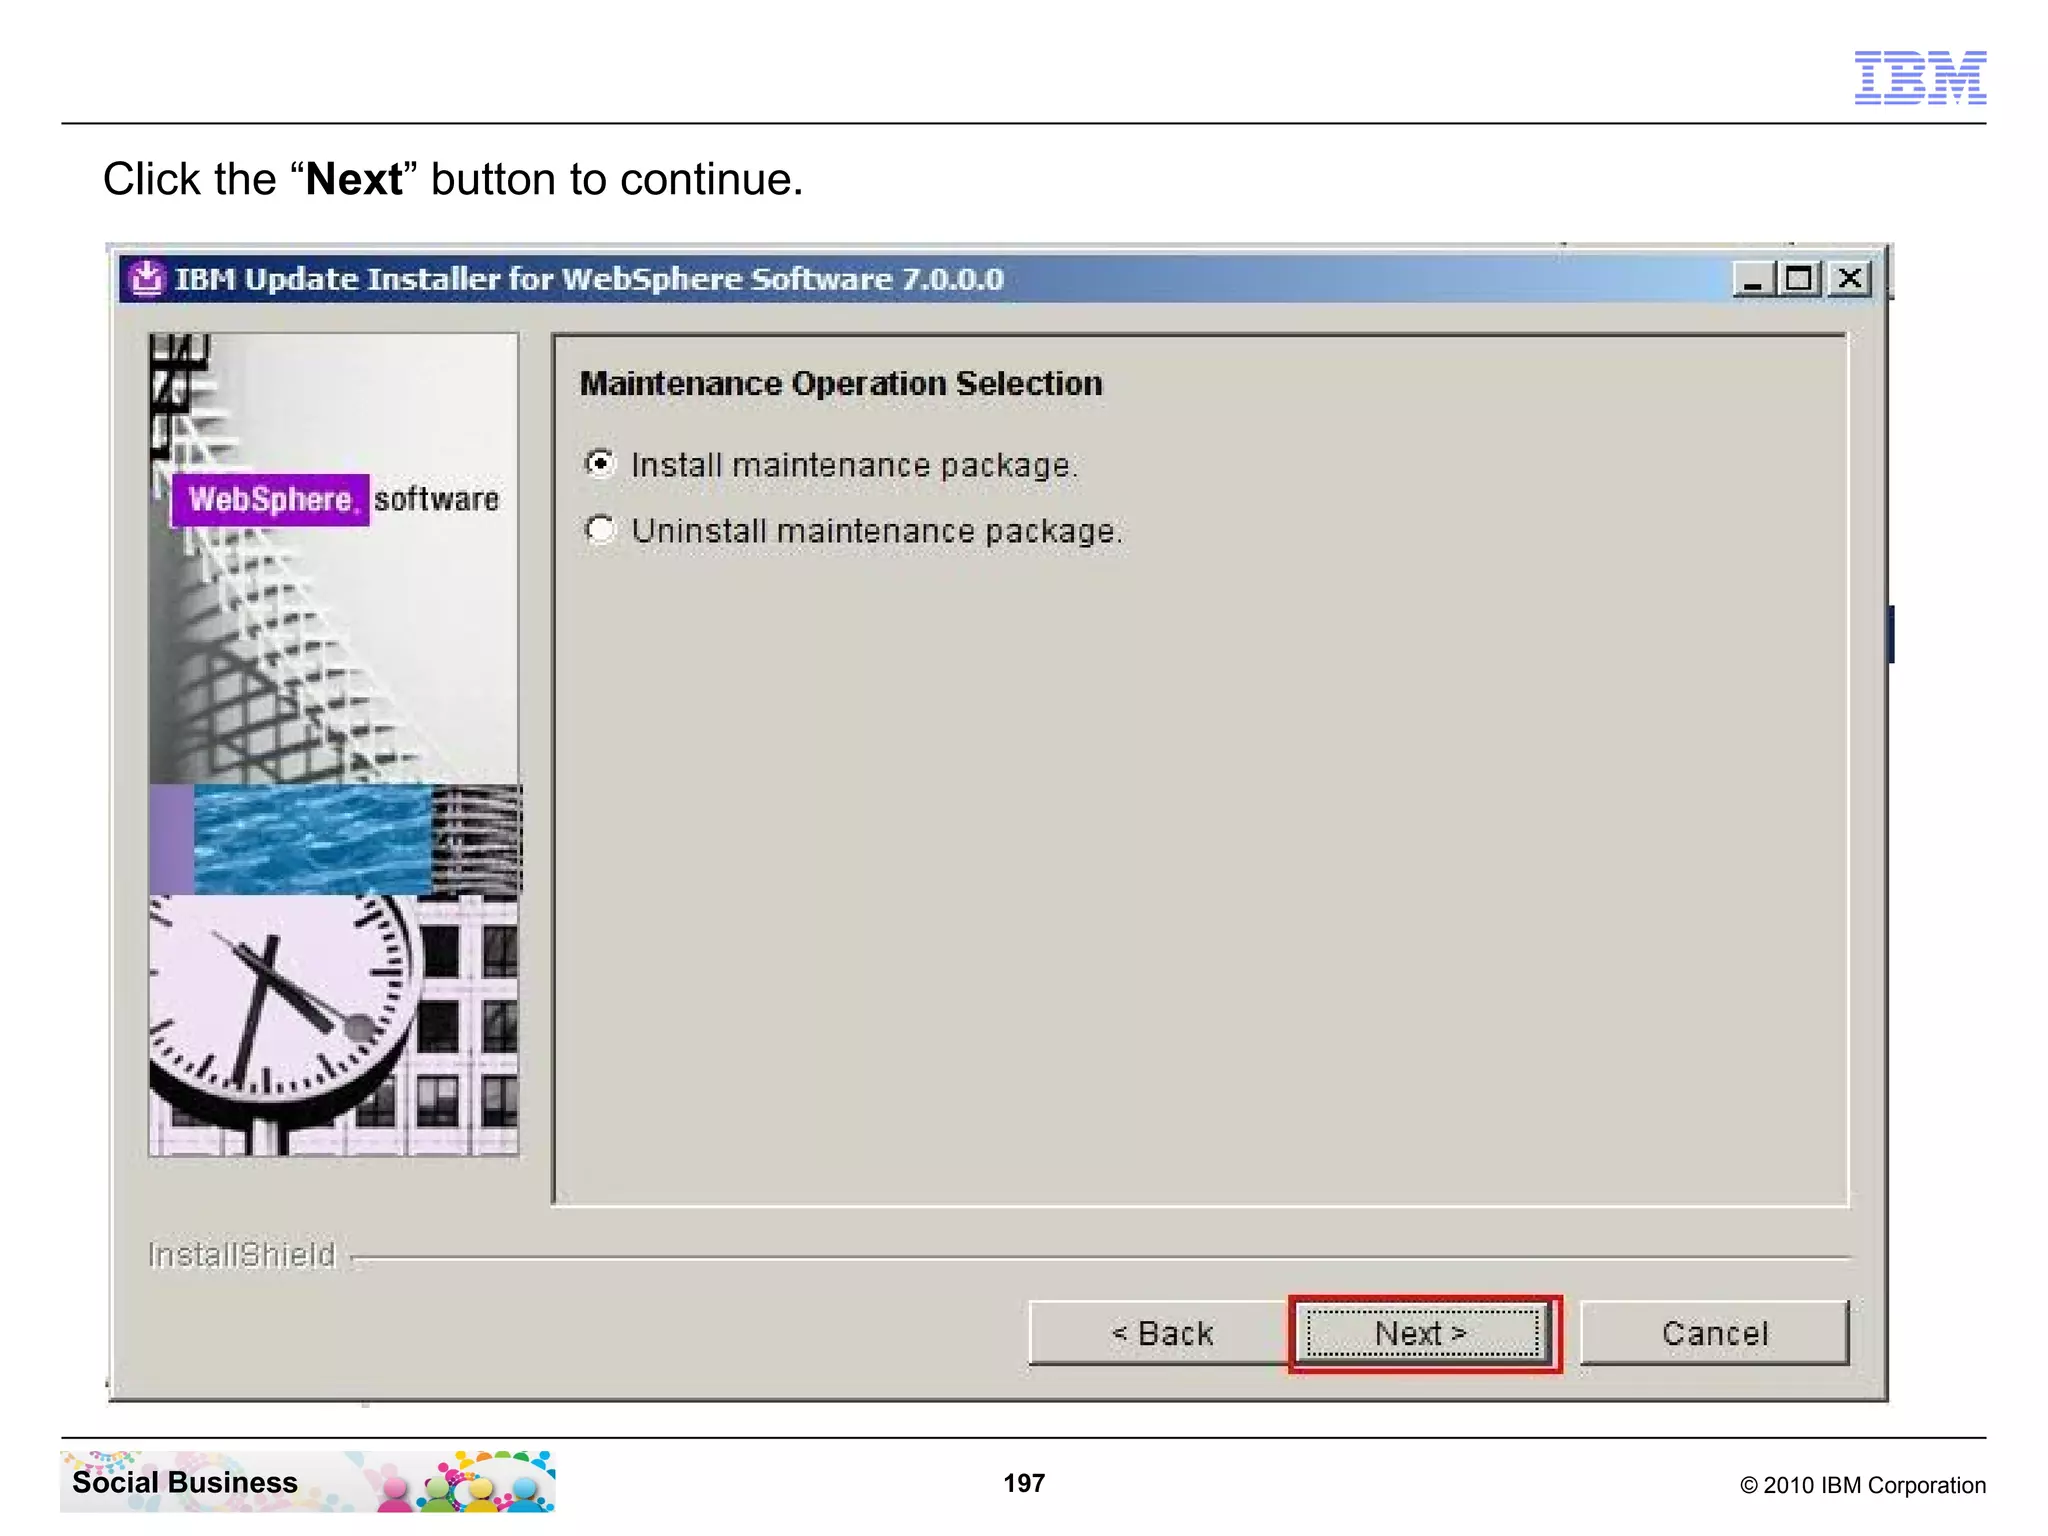Minimize the Update Installer window
The width and height of the screenshot is (2048, 1536).
1753,279
